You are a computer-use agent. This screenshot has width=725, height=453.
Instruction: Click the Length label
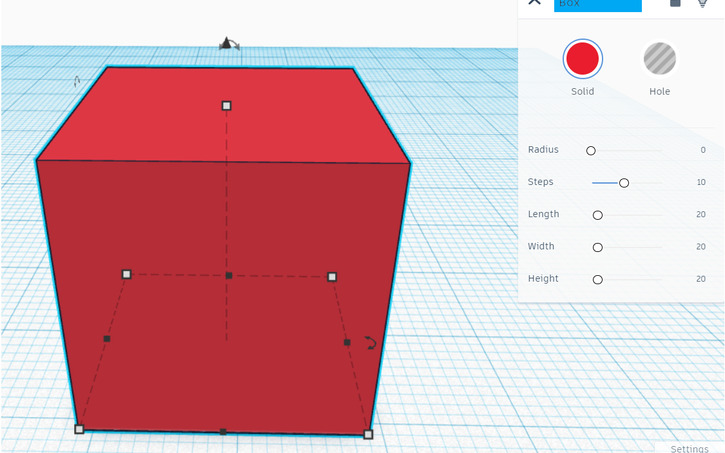click(543, 214)
